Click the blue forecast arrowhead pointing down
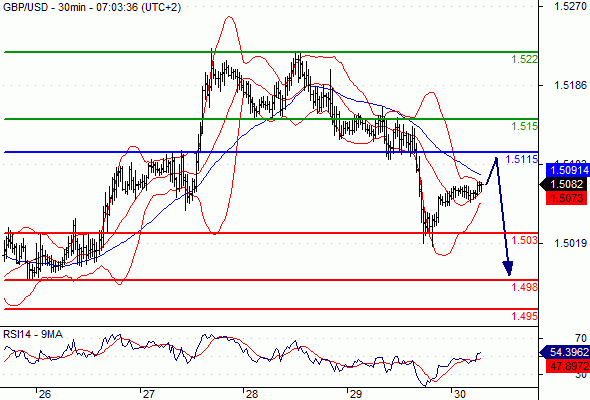This screenshot has width=590, height=400. pos(508,269)
